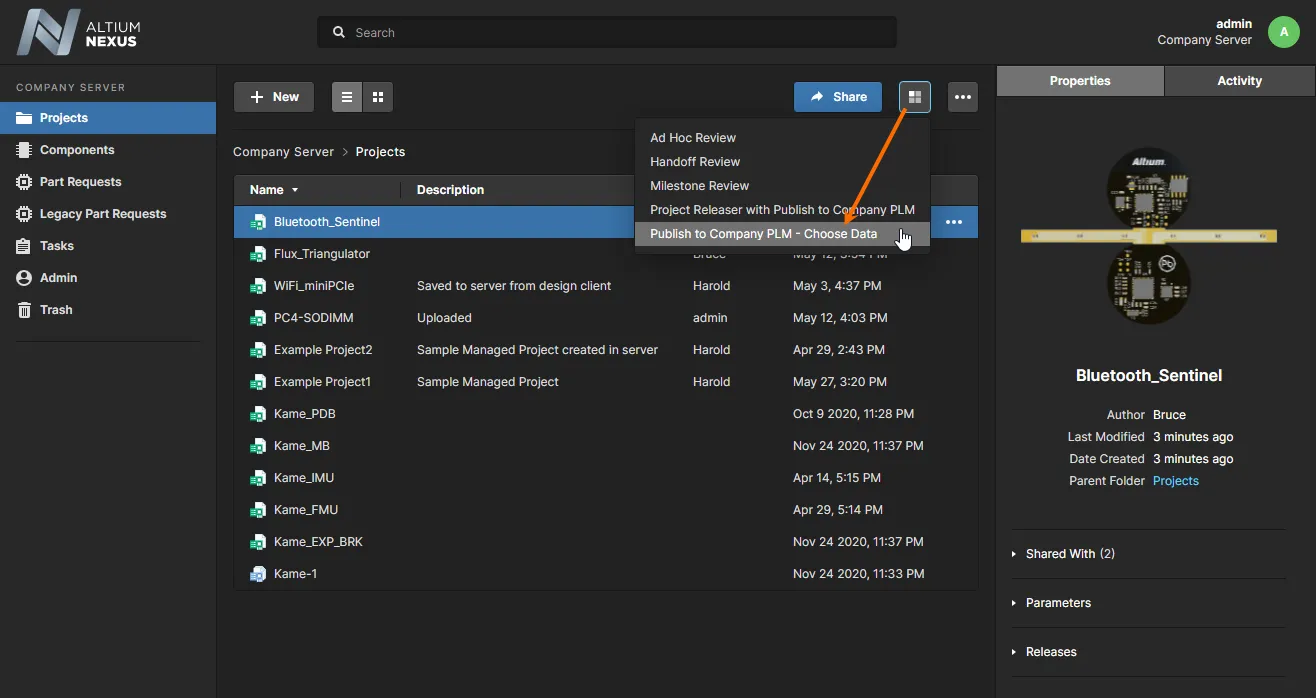1316x698 pixels.
Task: Open Tasks in the sidebar
Action: (x=108, y=246)
